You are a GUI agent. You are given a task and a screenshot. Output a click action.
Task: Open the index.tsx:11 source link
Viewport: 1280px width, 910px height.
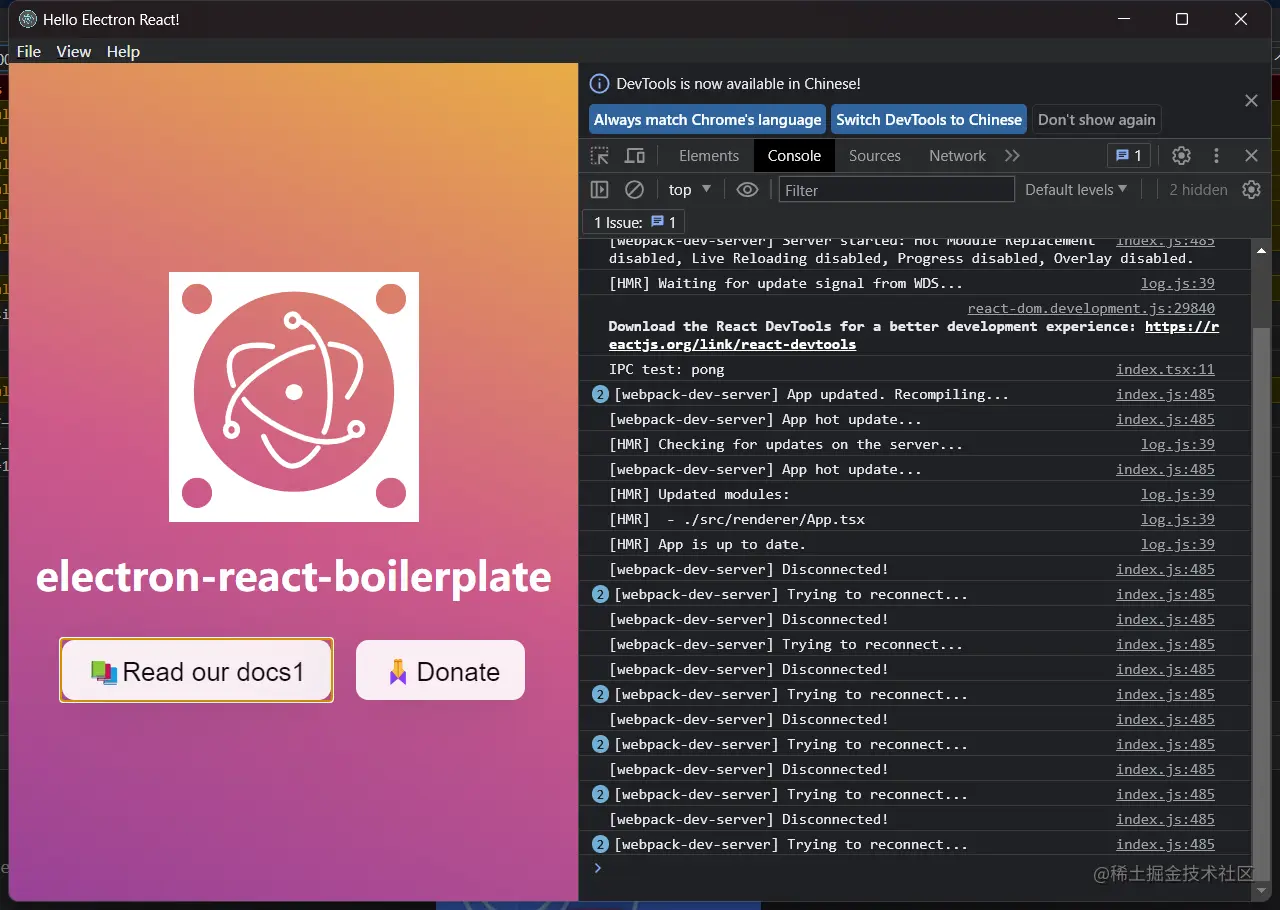coord(1165,370)
